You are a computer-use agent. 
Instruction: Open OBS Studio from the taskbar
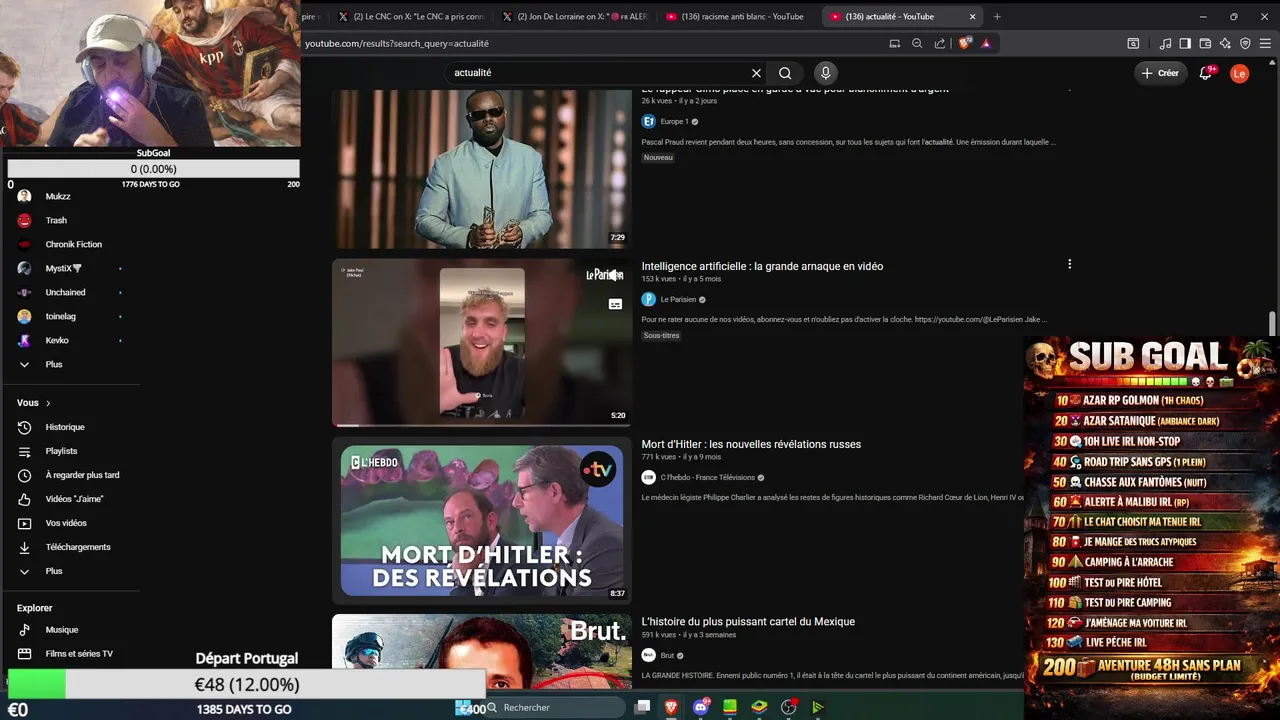coord(789,707)
